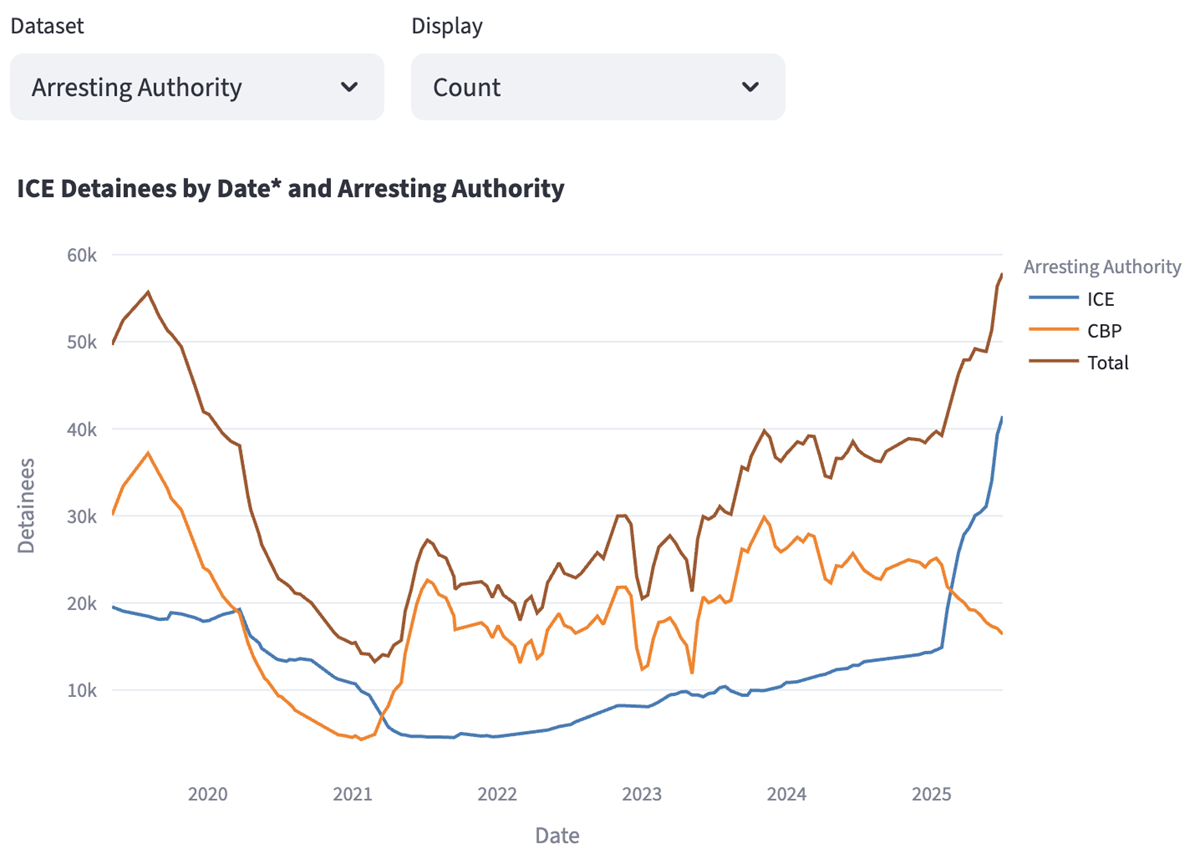Click the 2024 label on the date axis

787,796
